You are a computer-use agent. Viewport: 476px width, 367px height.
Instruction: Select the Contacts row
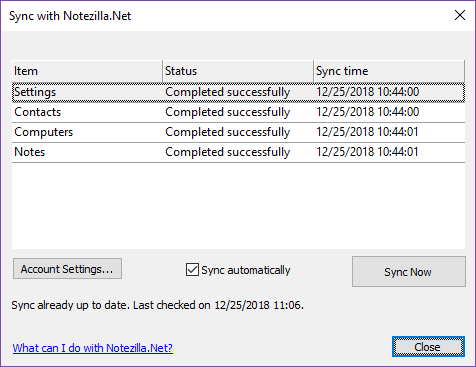tap(238, 112)
